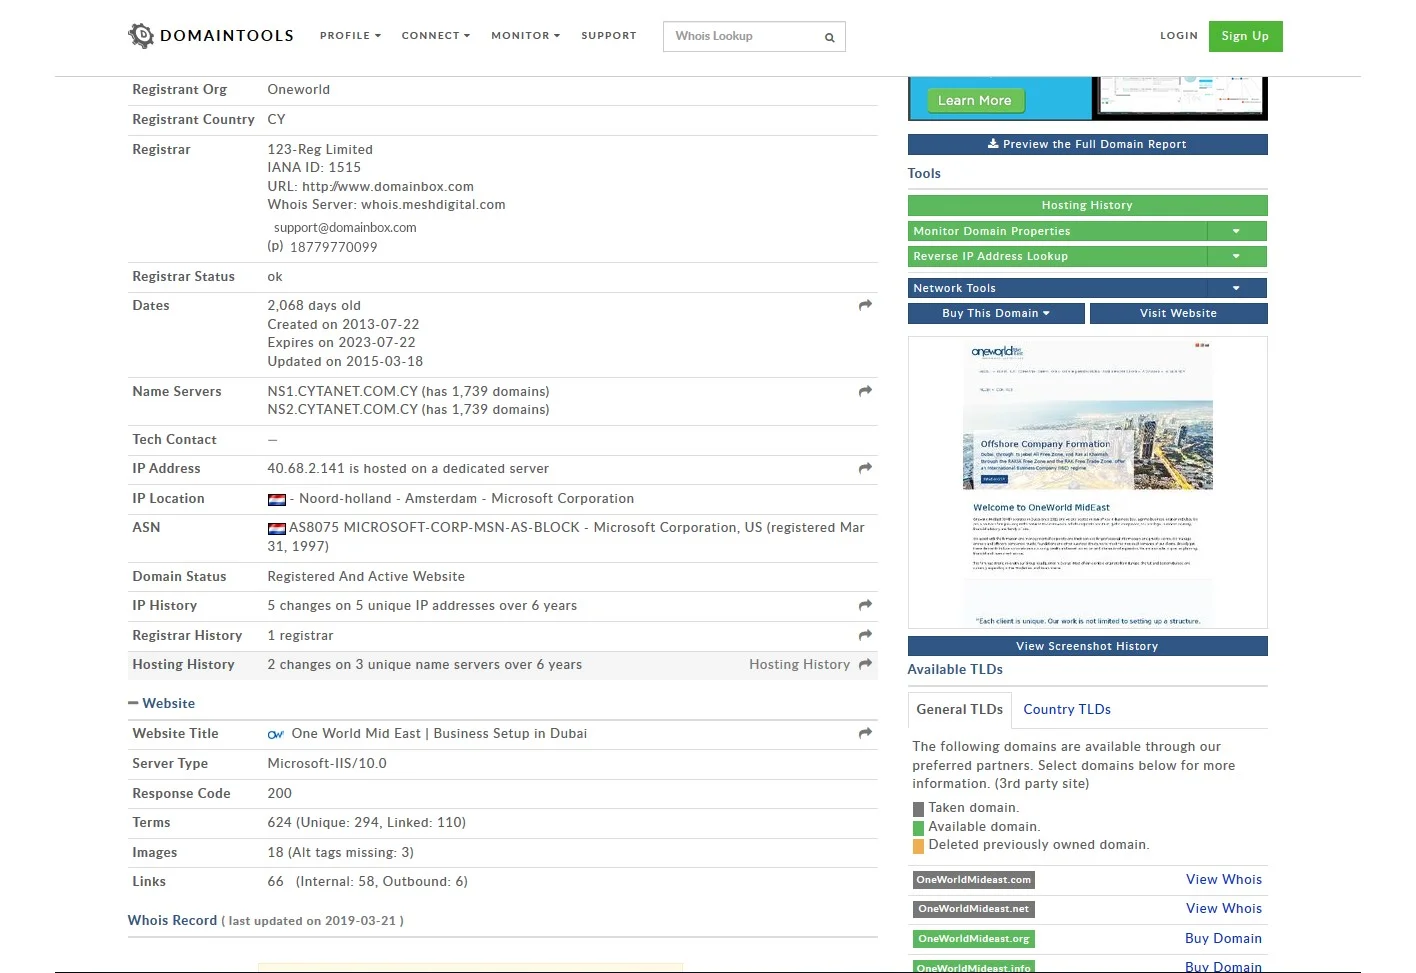Open the Support menu item
The width and height of the screenshot is (1416, 973).
[x=609, y=36]
